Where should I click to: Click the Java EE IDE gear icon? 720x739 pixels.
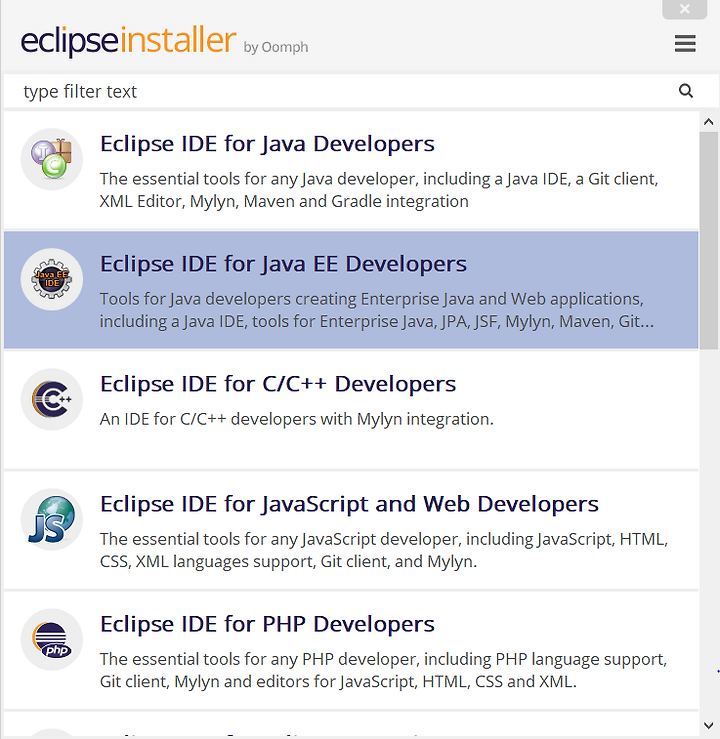coord(52,279)
